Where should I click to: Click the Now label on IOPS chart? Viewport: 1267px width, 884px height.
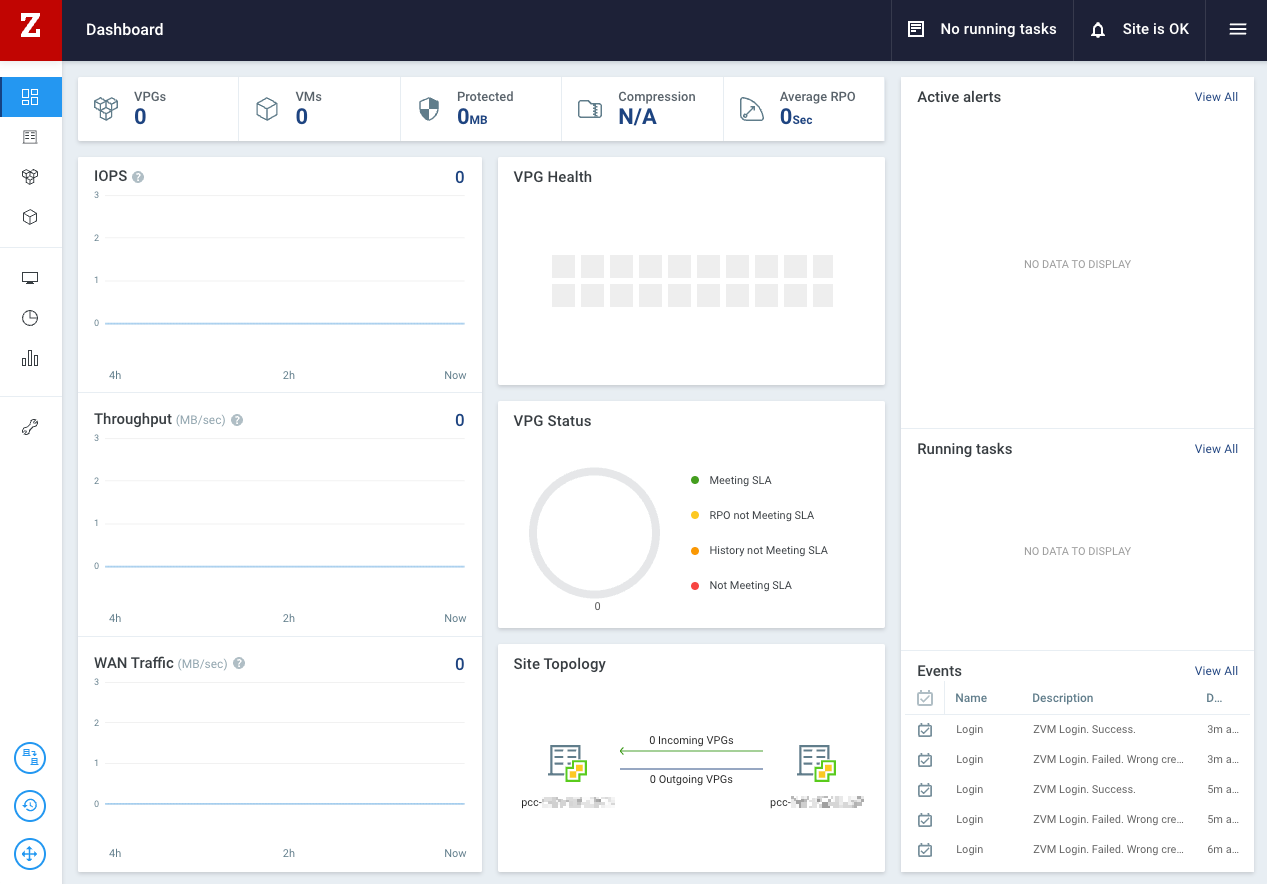pos(455,375)
